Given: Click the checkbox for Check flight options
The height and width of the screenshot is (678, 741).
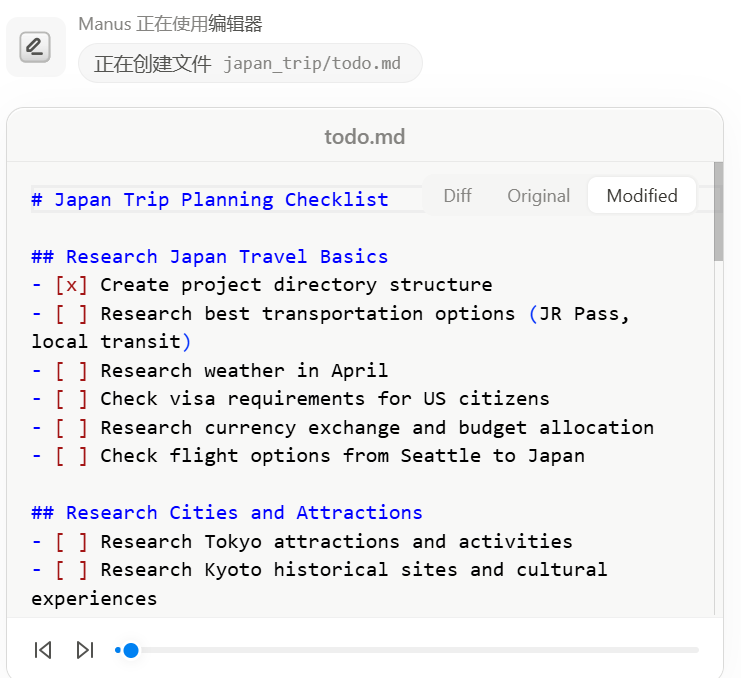Looking at the screenshot, I should click(71, 456).
